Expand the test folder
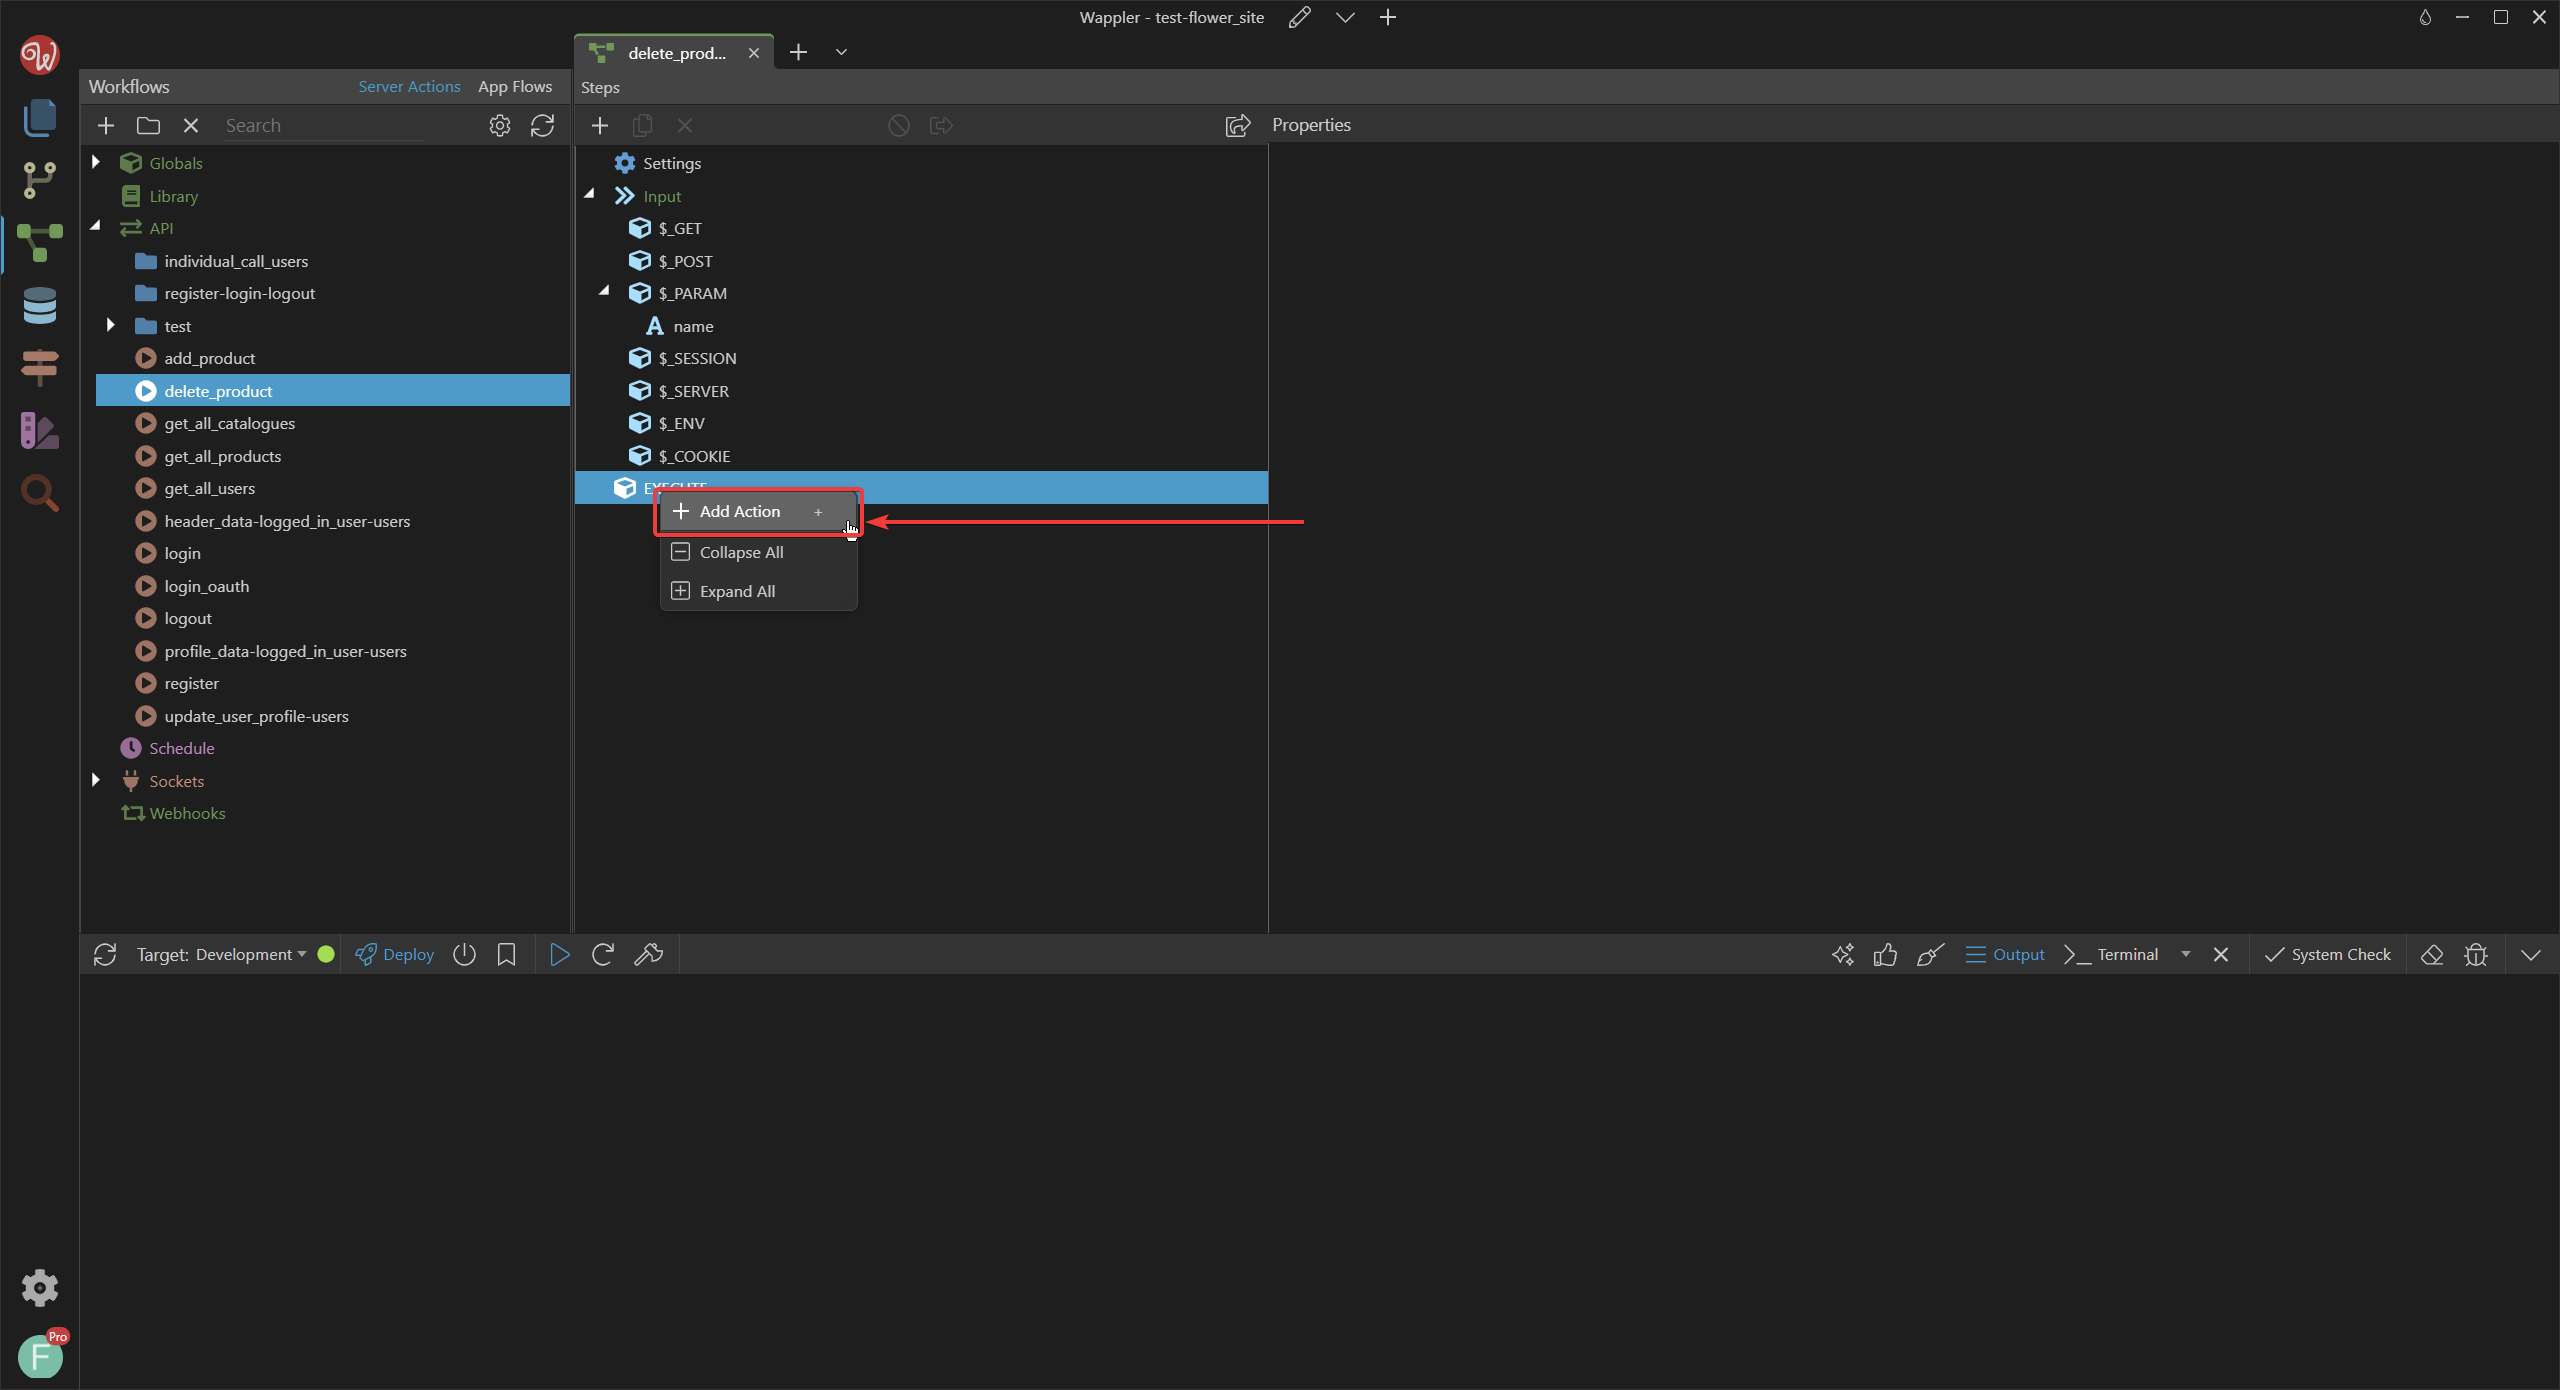 point(111,325)
